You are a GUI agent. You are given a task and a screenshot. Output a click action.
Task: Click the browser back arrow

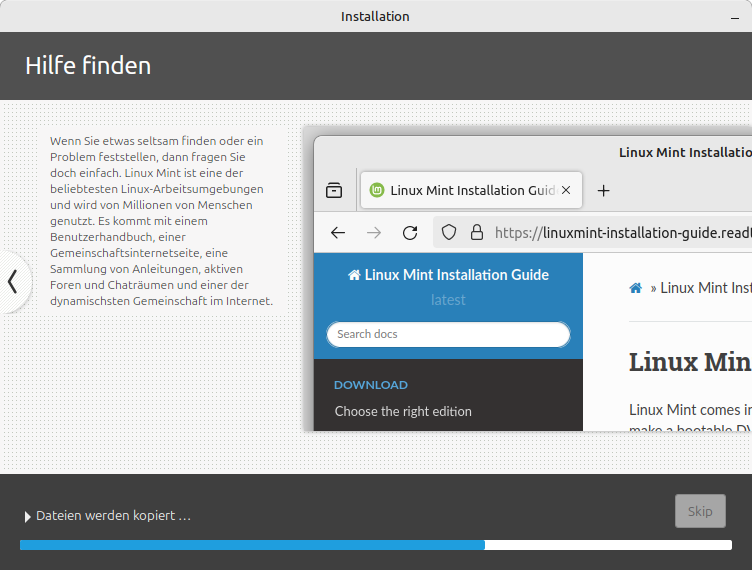[x=338, y=233]
